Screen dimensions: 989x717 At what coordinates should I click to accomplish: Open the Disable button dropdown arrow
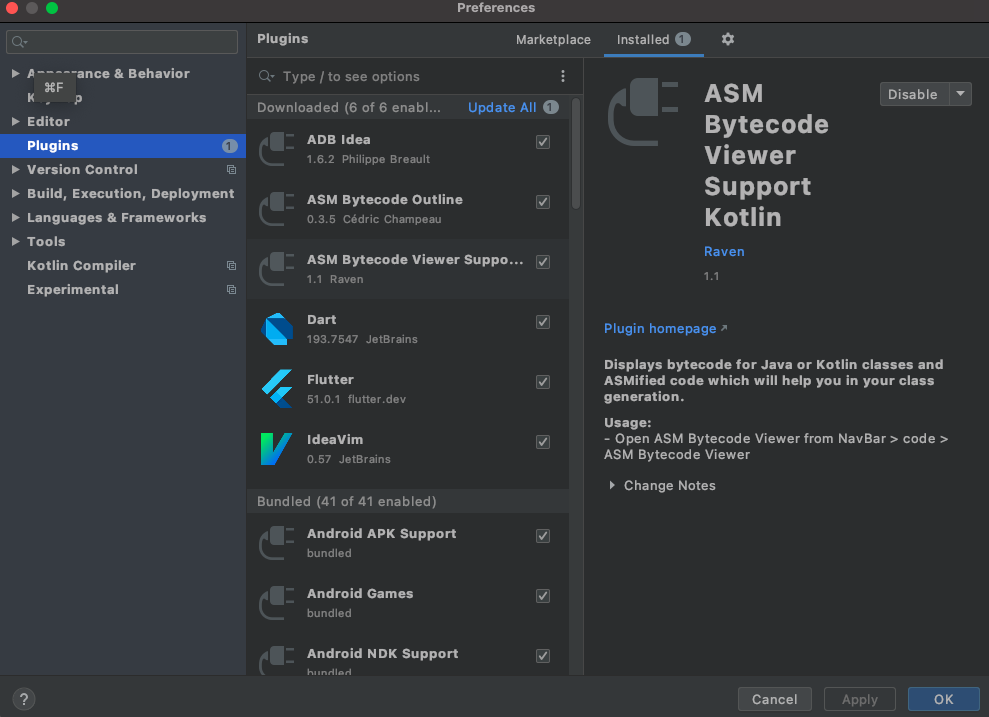tap(960, 94)
